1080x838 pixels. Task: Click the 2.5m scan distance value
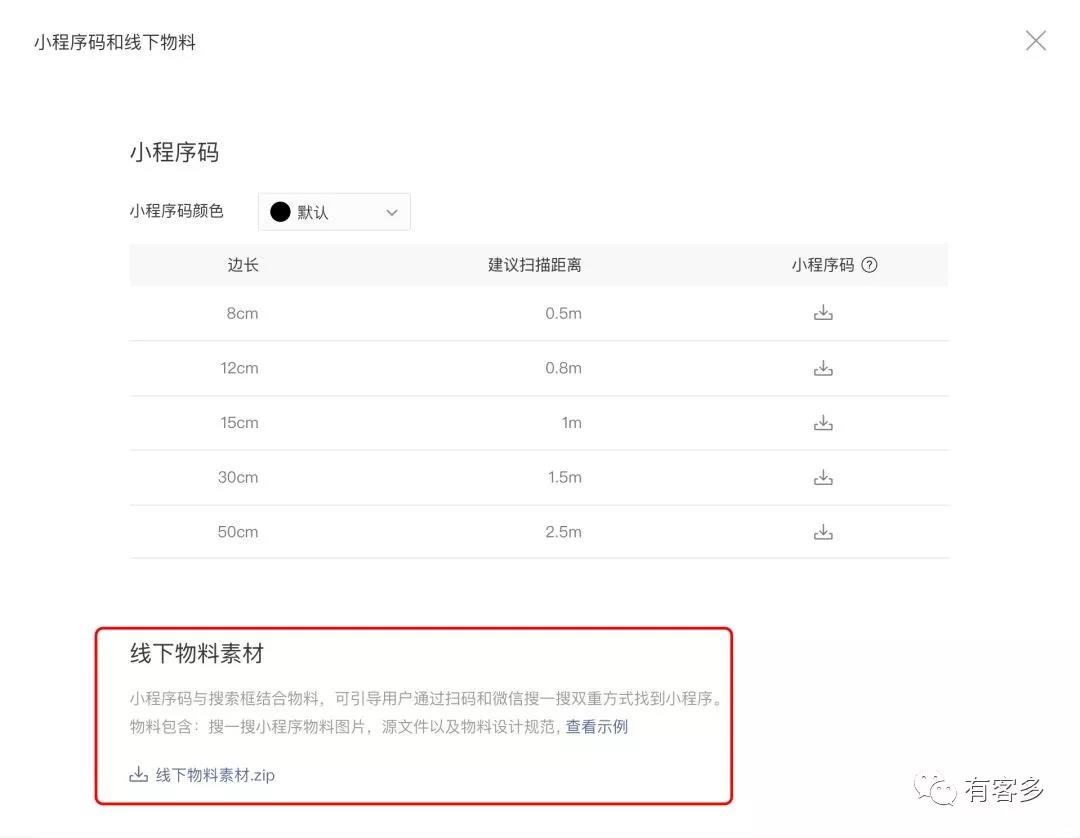point(563,532)
